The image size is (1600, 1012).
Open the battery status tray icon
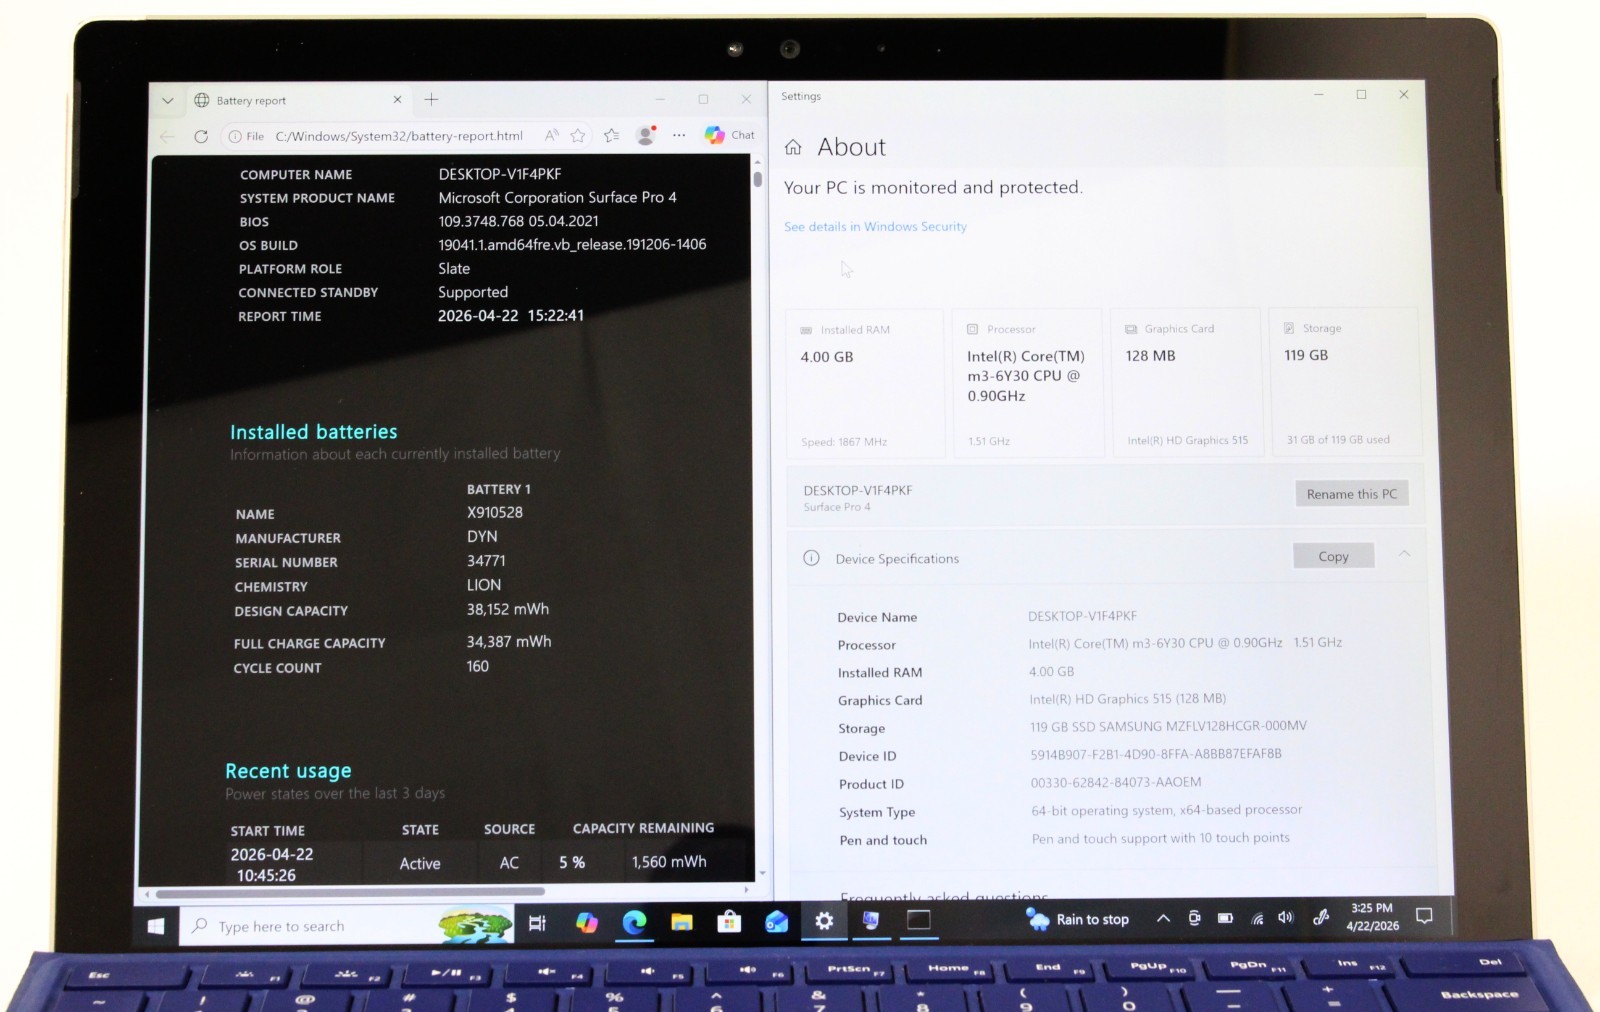[x=1225, y=918]
